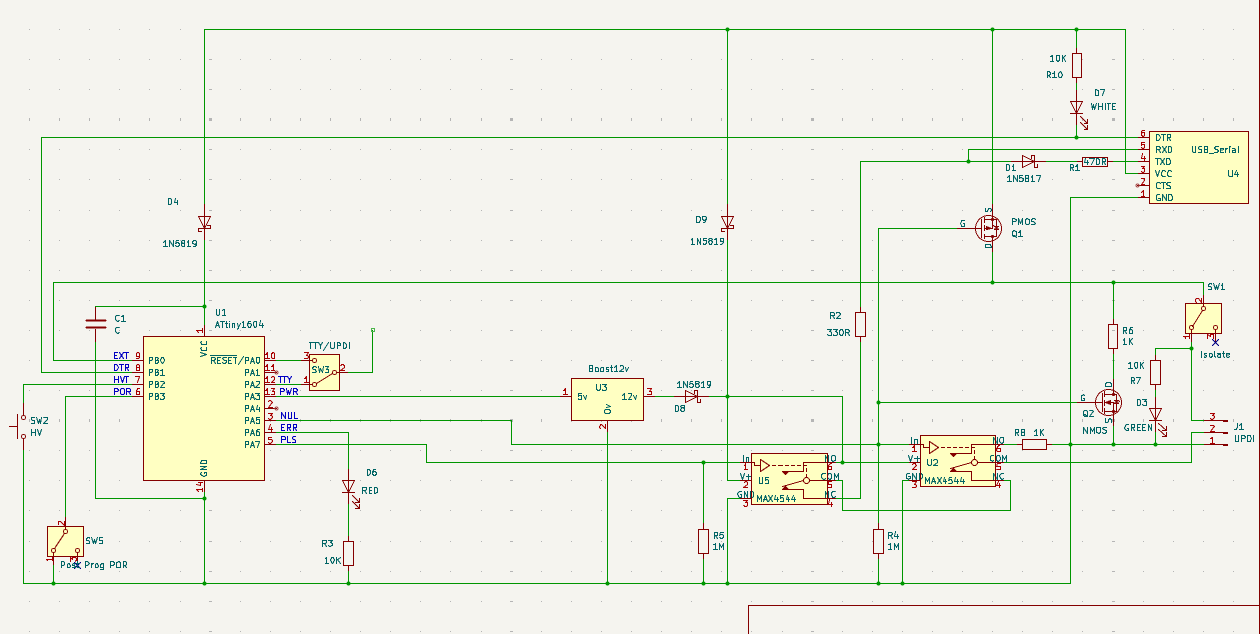Select the Post Prog POR switch SW5

[x=65, y=541]
